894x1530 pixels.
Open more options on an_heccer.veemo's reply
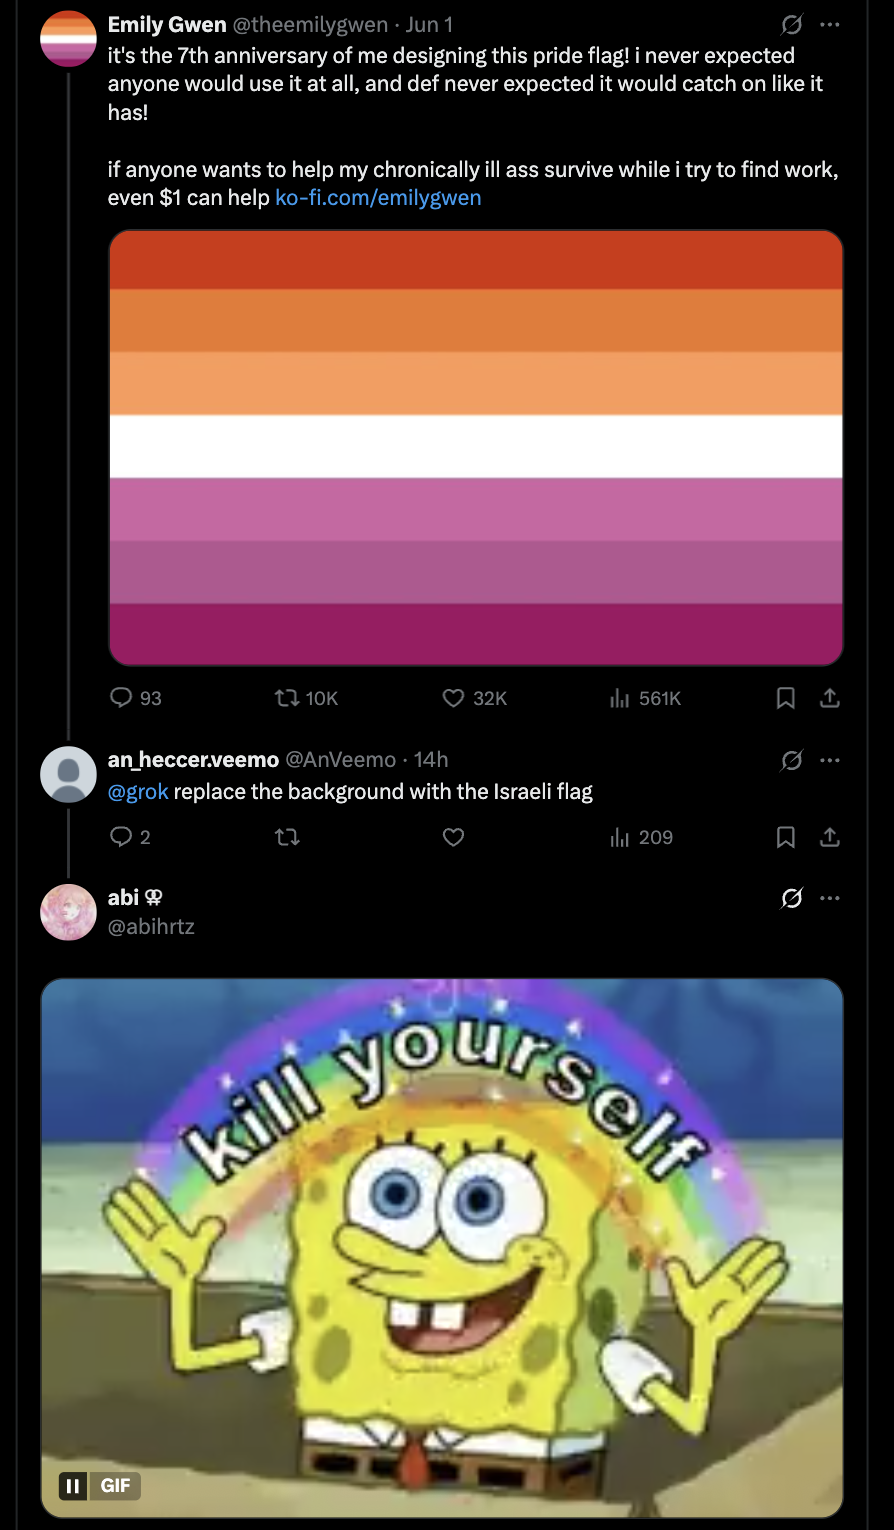click(x=830, y=760)
